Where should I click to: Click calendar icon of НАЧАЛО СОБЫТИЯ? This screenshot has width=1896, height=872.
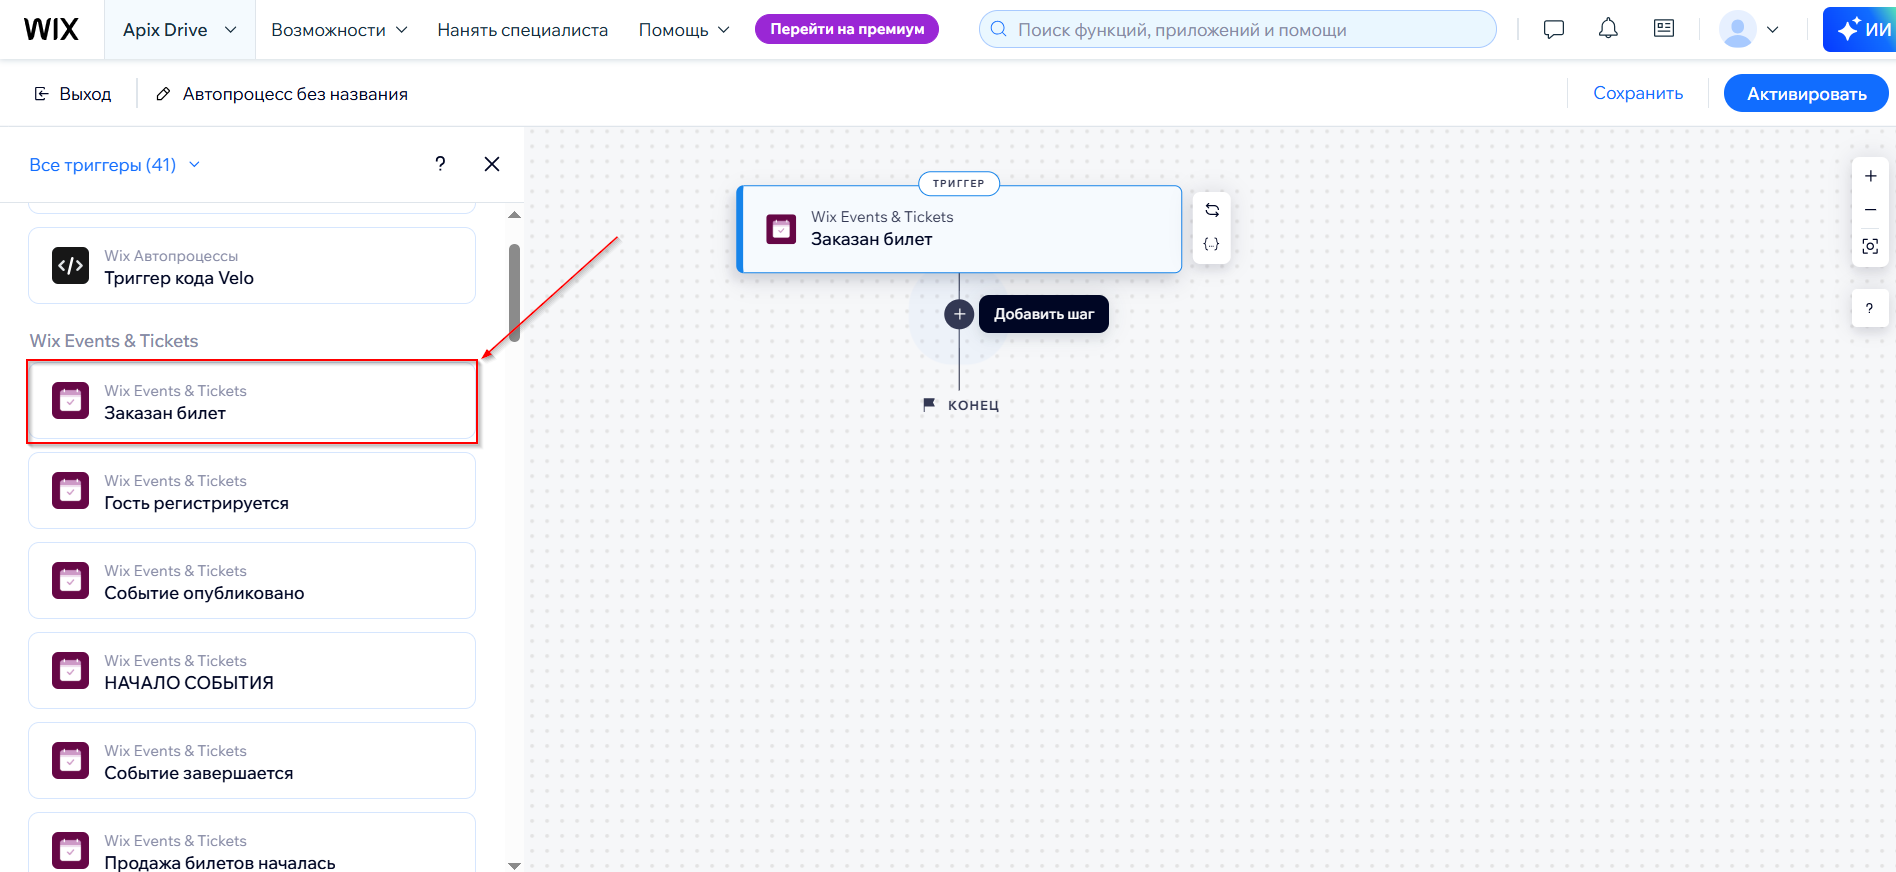[x=70, y=671]
